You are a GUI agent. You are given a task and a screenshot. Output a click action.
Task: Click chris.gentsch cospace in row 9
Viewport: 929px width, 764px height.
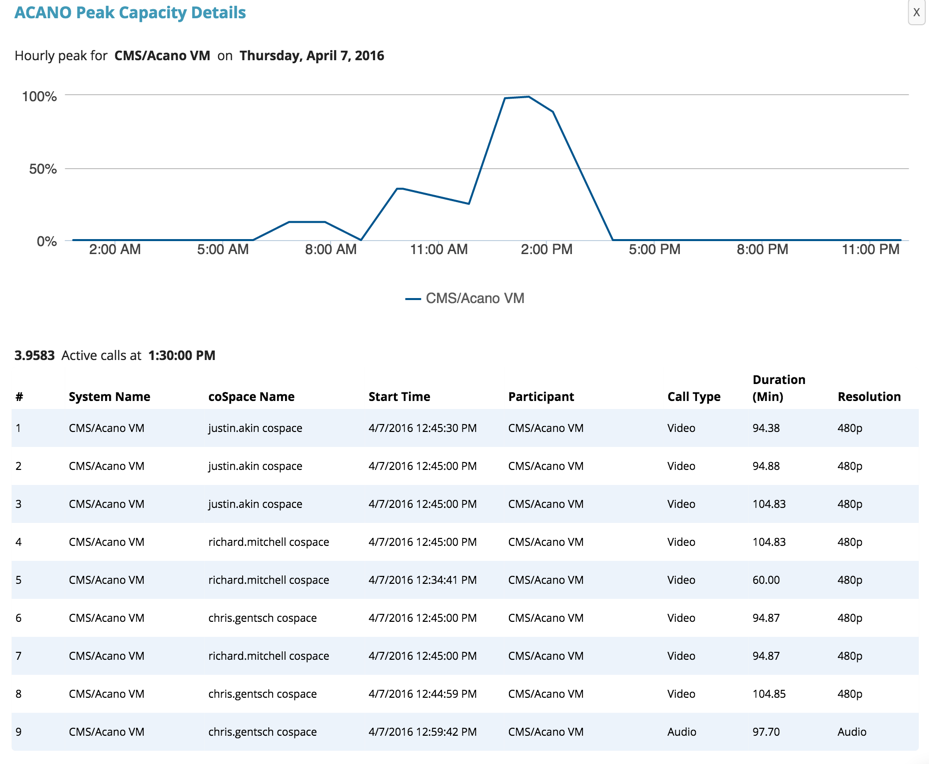pos(262,731)
